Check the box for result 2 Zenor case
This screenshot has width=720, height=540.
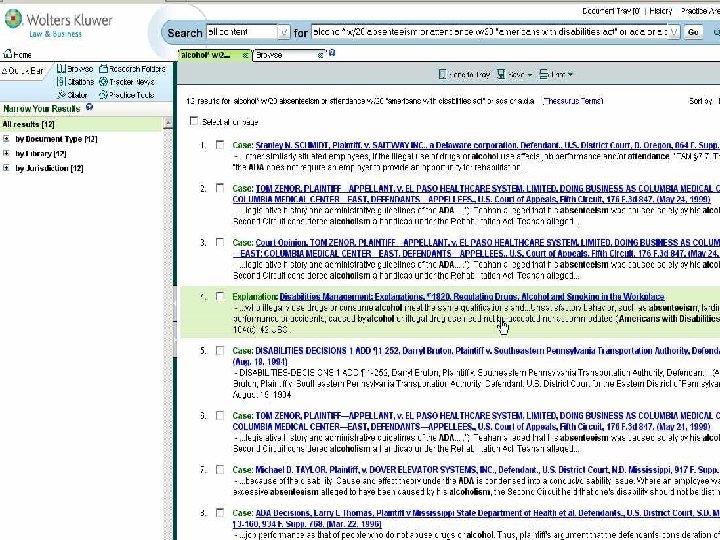tap(220, 188)
